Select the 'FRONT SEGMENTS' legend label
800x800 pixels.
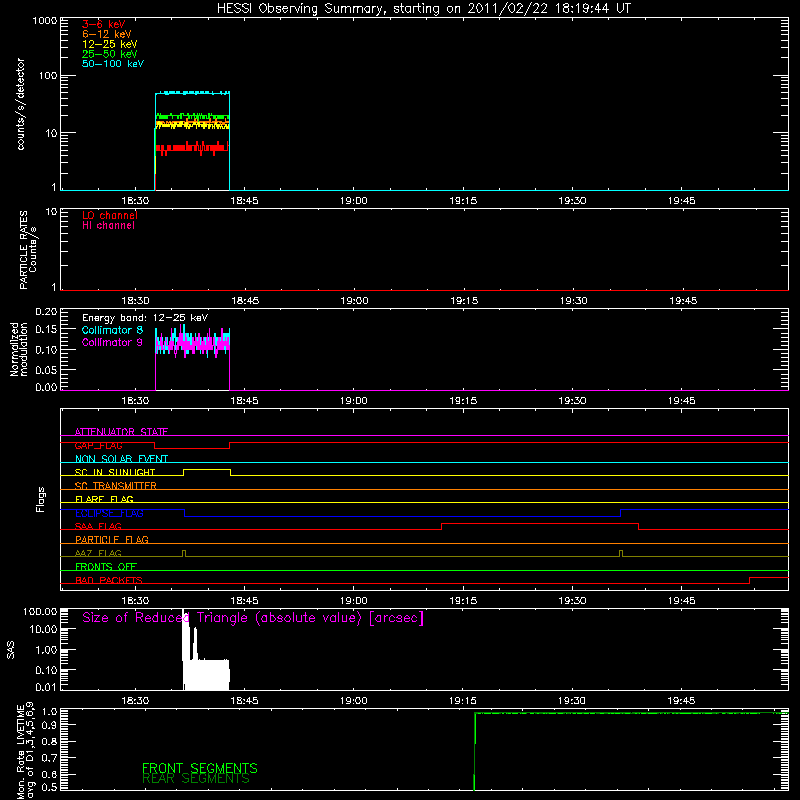click(x=199, y=768)
